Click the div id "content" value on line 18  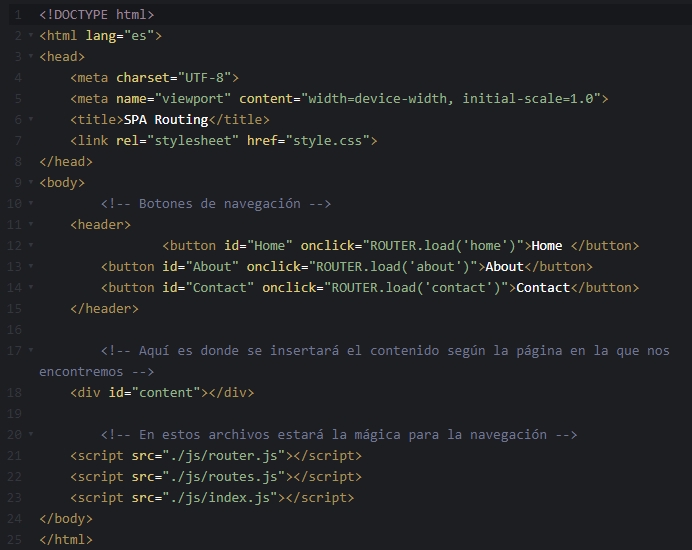(166, 392)
